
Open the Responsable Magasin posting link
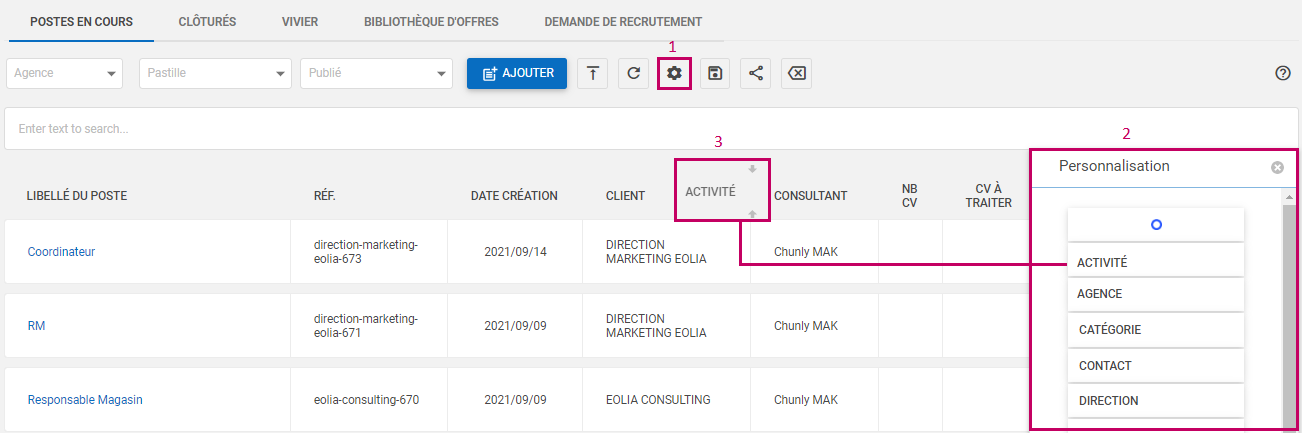(x=85, y=400)
